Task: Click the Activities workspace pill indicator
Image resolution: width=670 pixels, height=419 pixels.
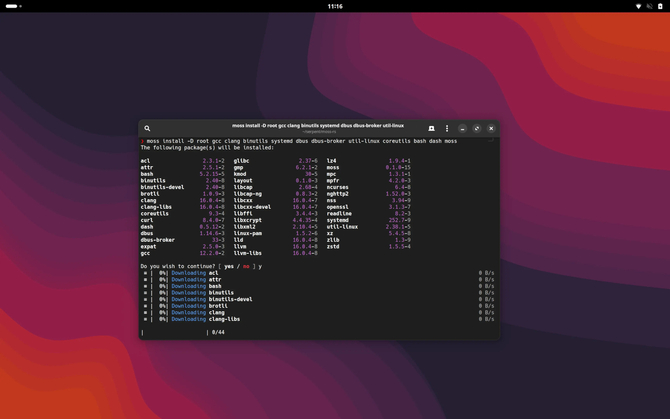Action: (x=12, y=6)
